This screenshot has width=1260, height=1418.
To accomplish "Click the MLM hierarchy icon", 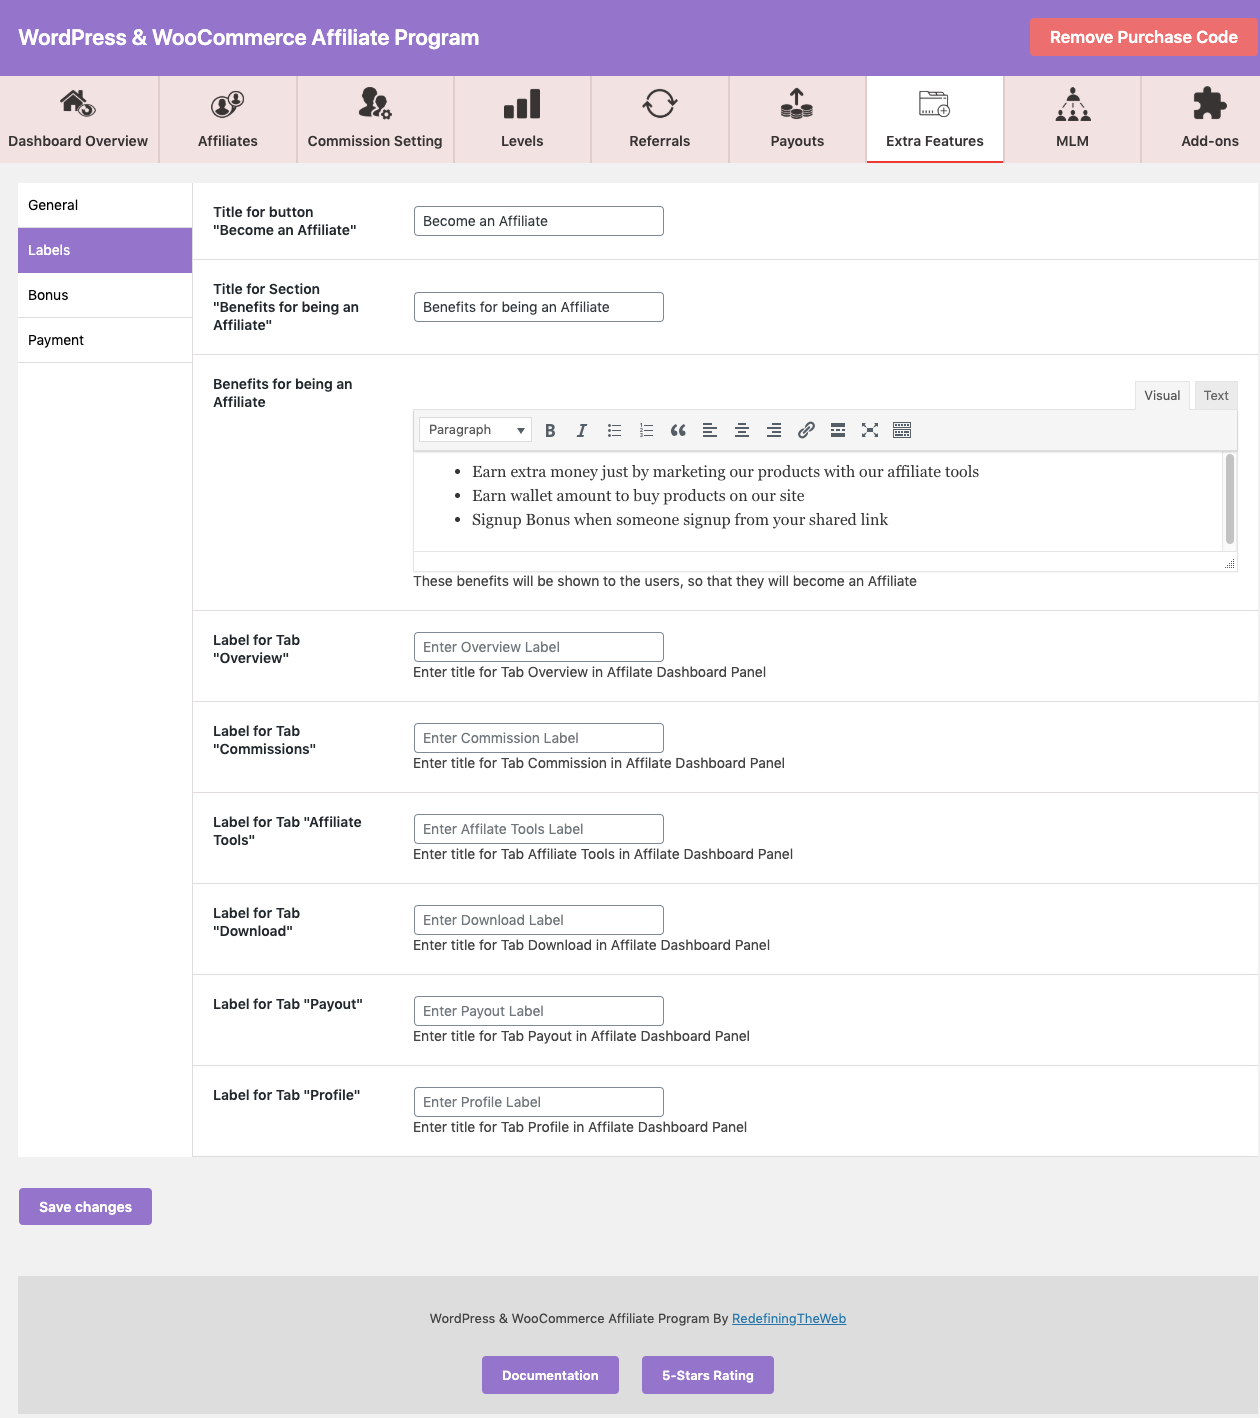I will [x=1073, y=103].
